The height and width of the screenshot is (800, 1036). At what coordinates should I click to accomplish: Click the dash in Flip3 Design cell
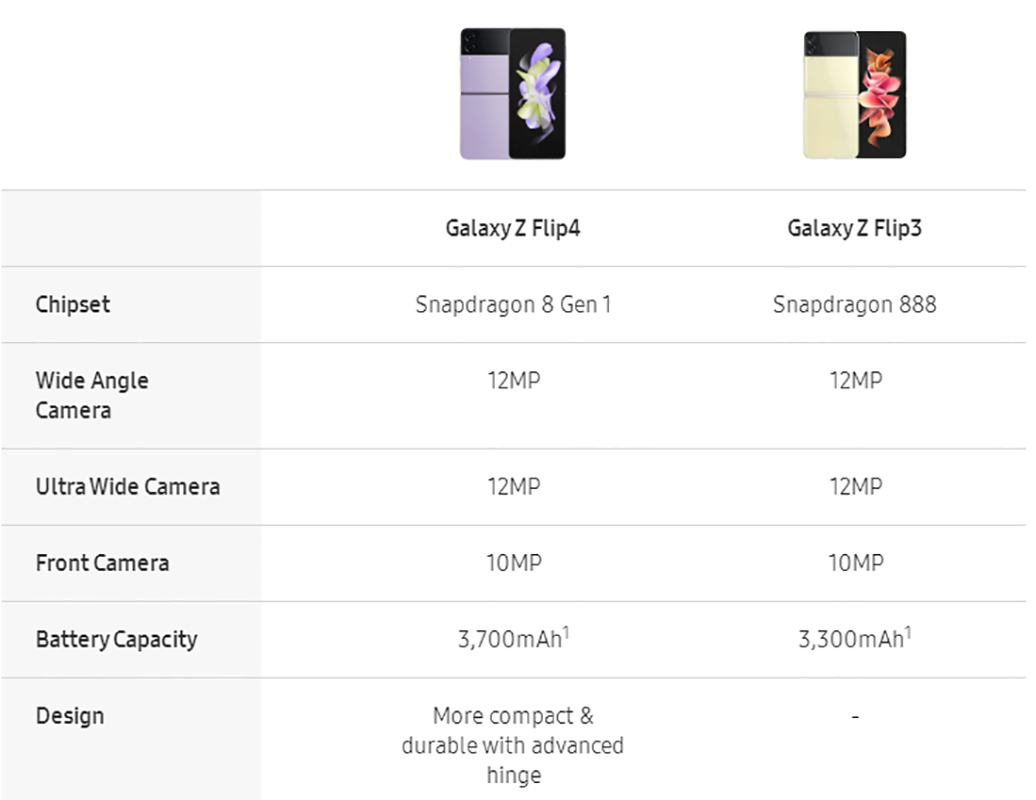pos(855,716)
